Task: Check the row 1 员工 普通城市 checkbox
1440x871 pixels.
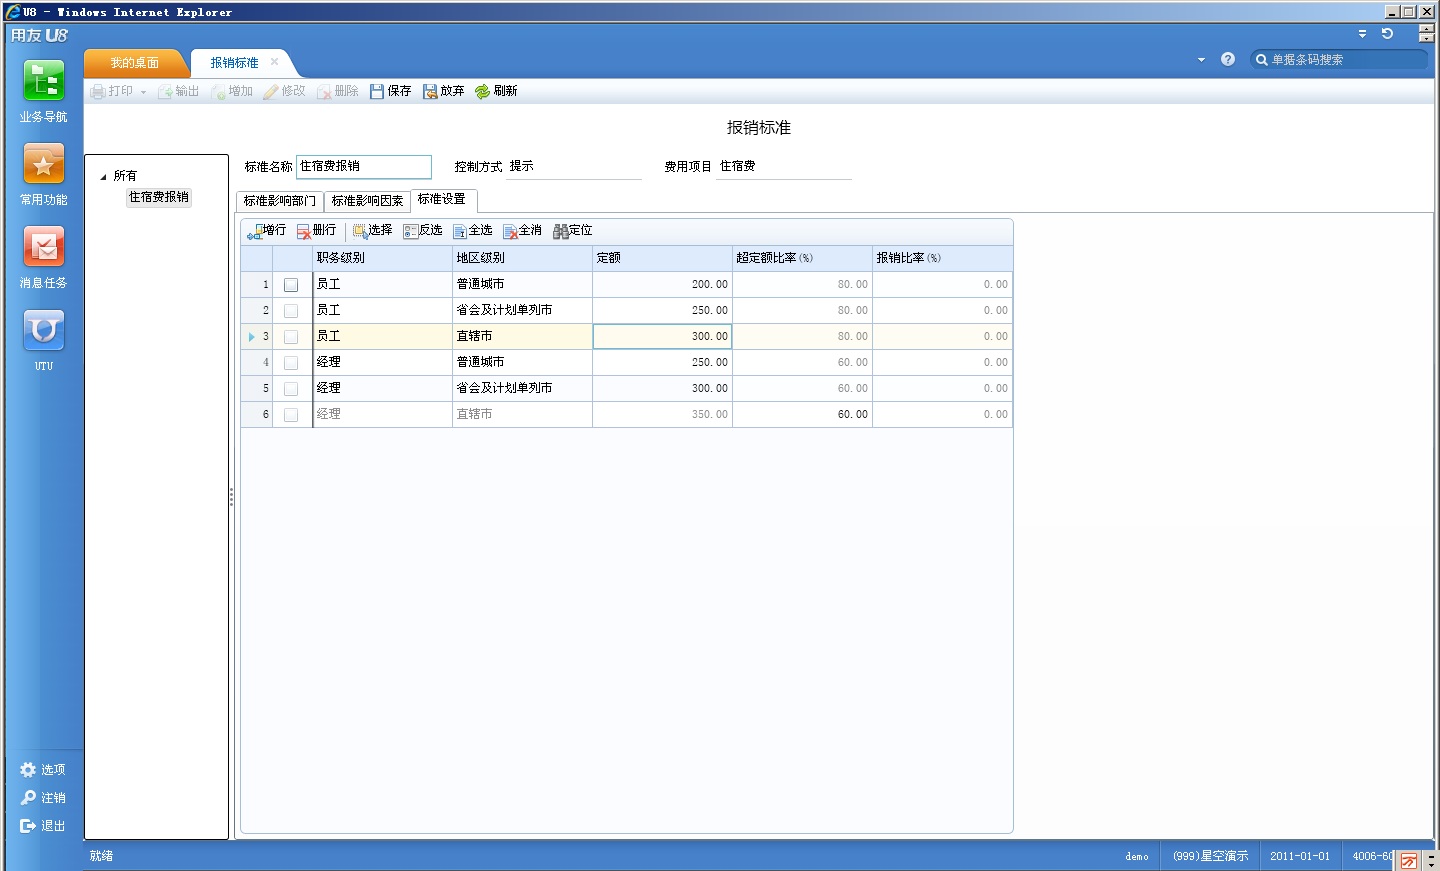Action: click(x=291, y=285)
